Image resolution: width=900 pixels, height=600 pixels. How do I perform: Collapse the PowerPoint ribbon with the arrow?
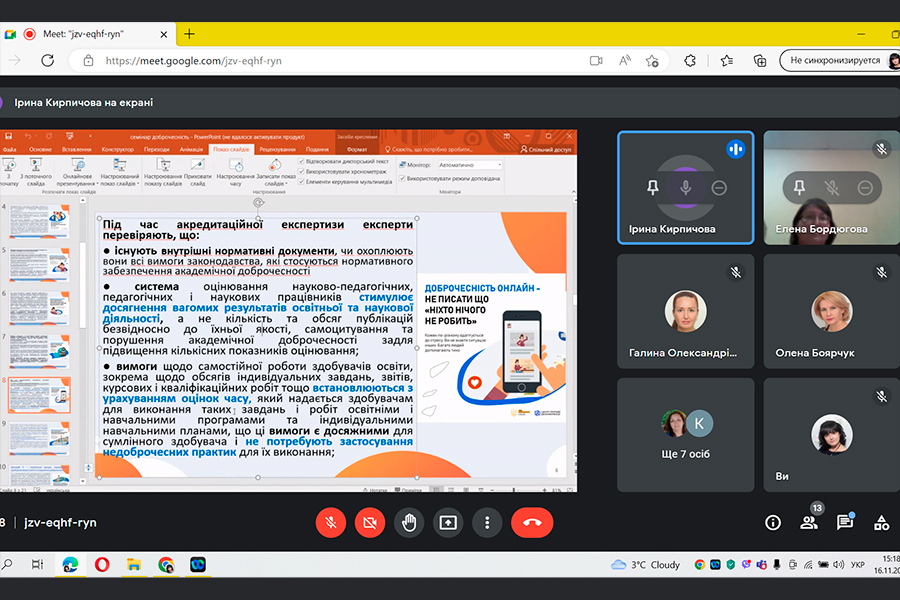click(x=573, y=192)
